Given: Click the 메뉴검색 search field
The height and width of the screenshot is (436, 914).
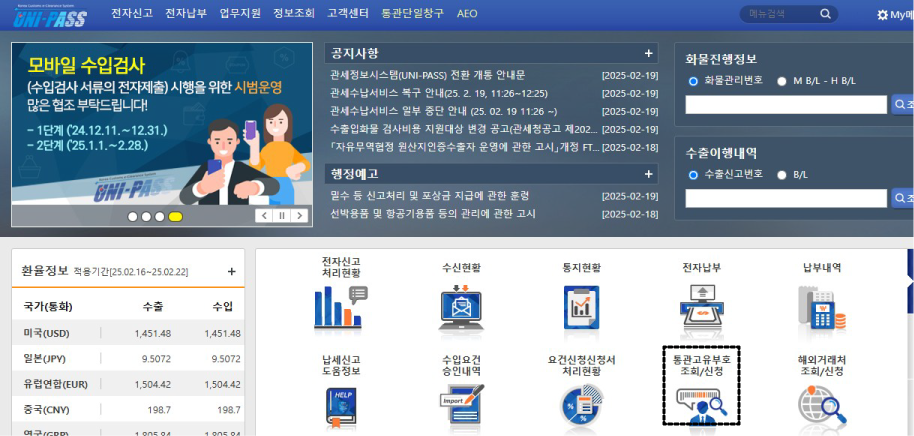Looking at the screenshot, I should pos(780,14).
